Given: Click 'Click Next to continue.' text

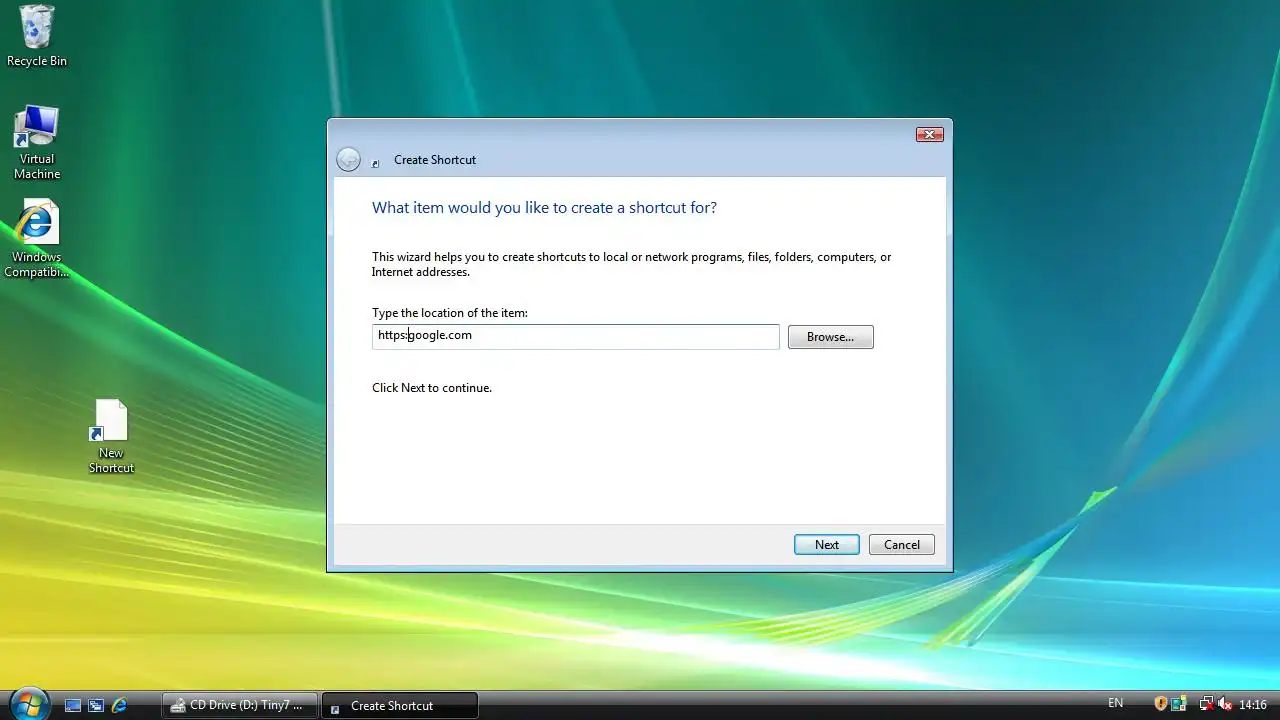Looking at the screenshot, I should (x=432, y=388).
